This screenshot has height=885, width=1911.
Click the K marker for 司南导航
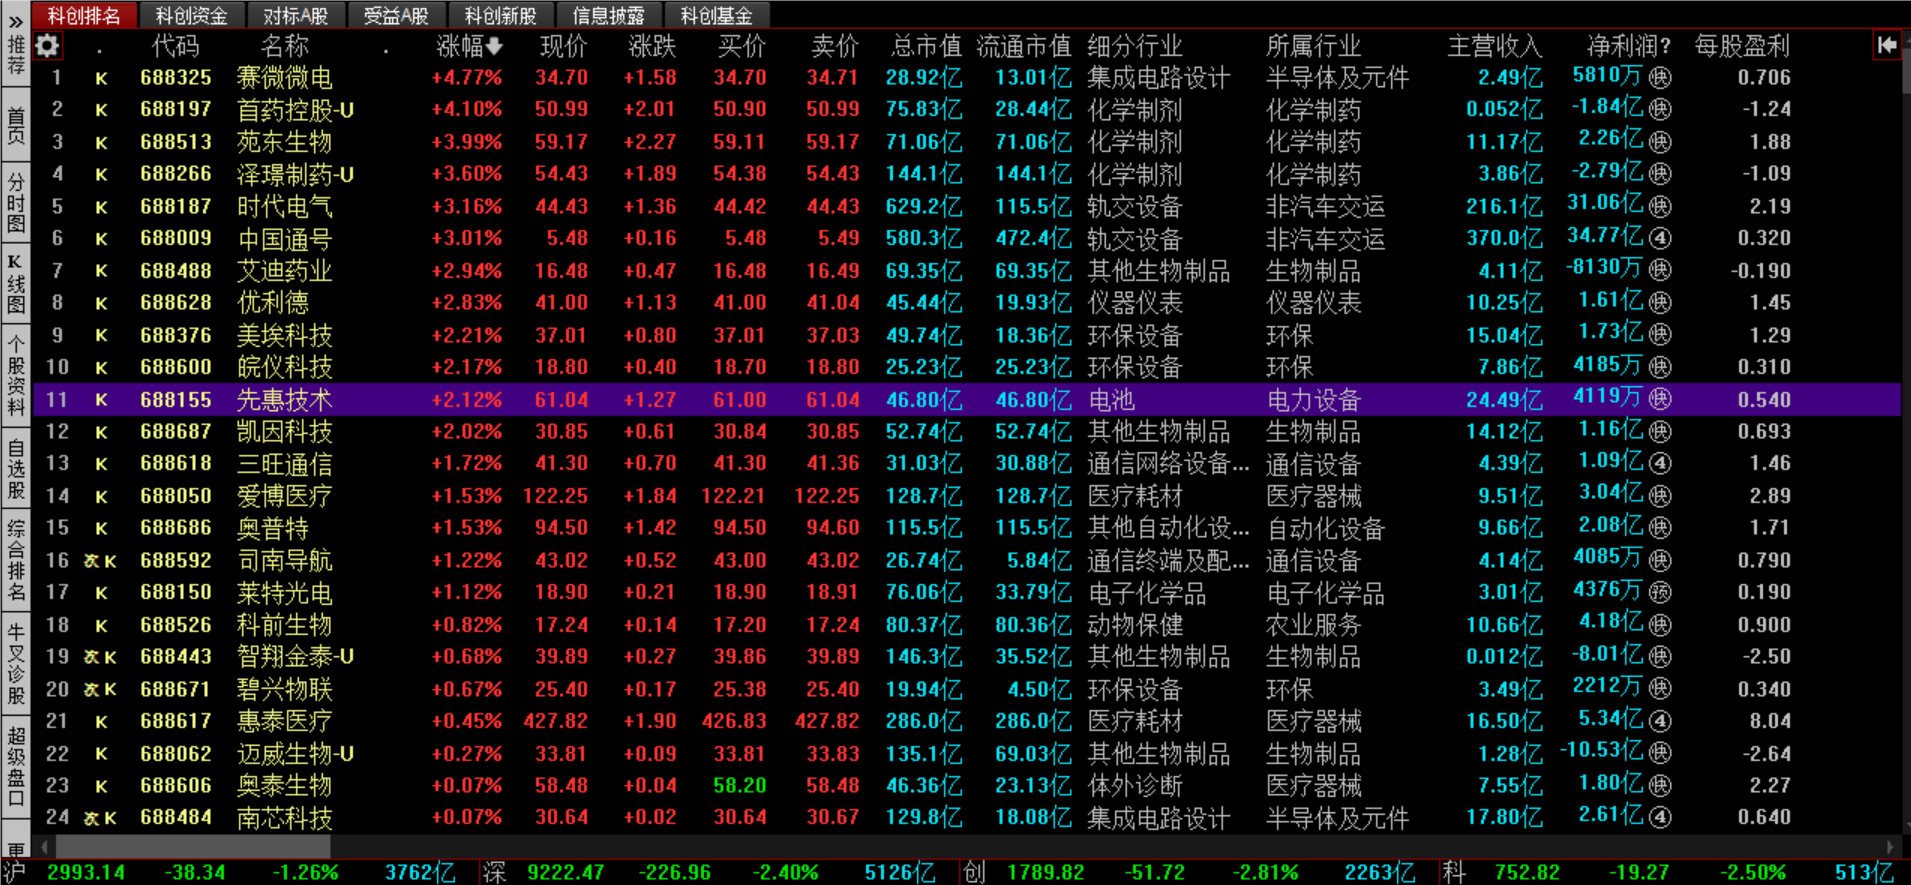(x=110, y=561)
